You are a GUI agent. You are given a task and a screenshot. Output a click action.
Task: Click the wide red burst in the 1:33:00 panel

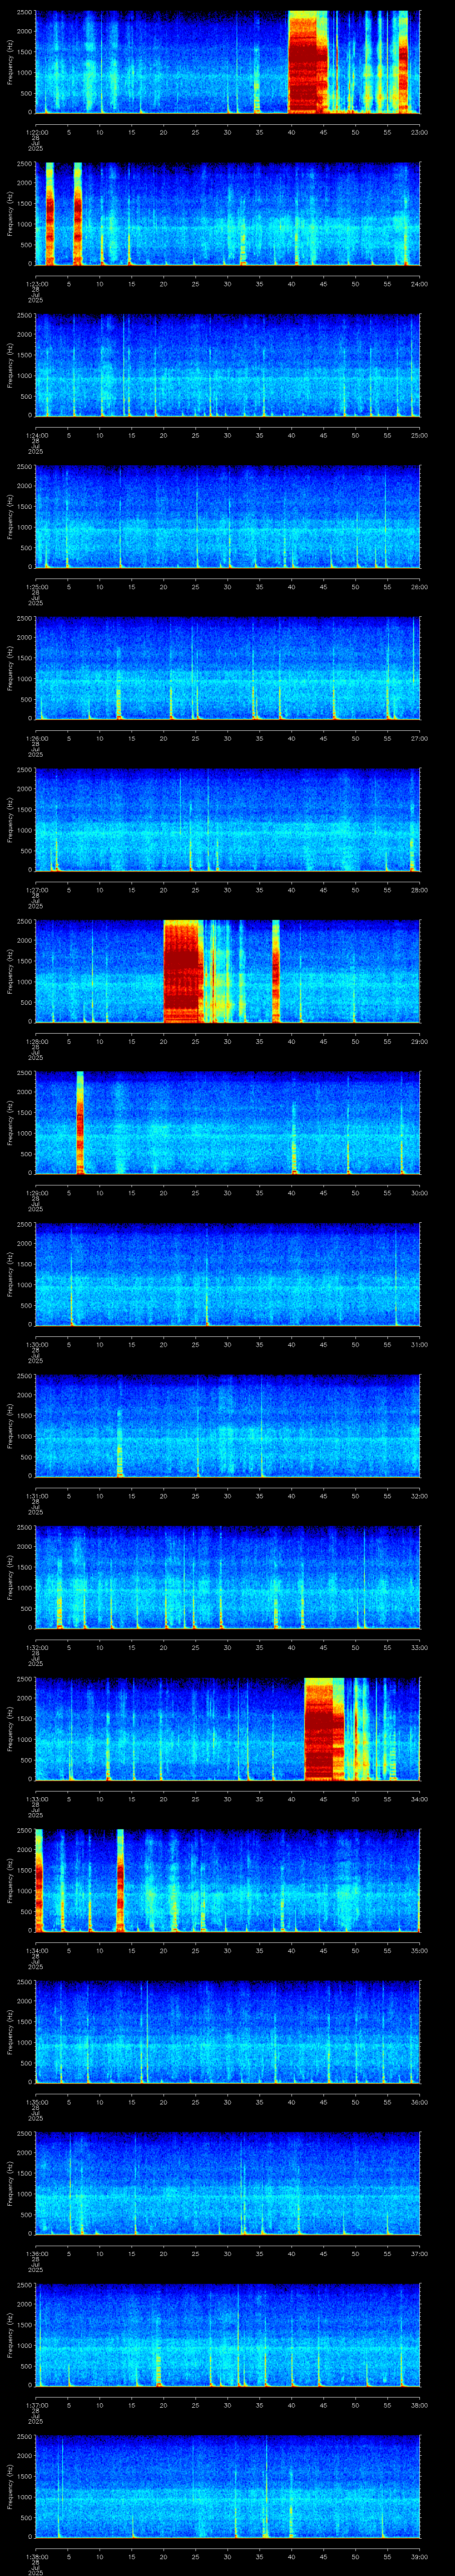coord(324,1729)
